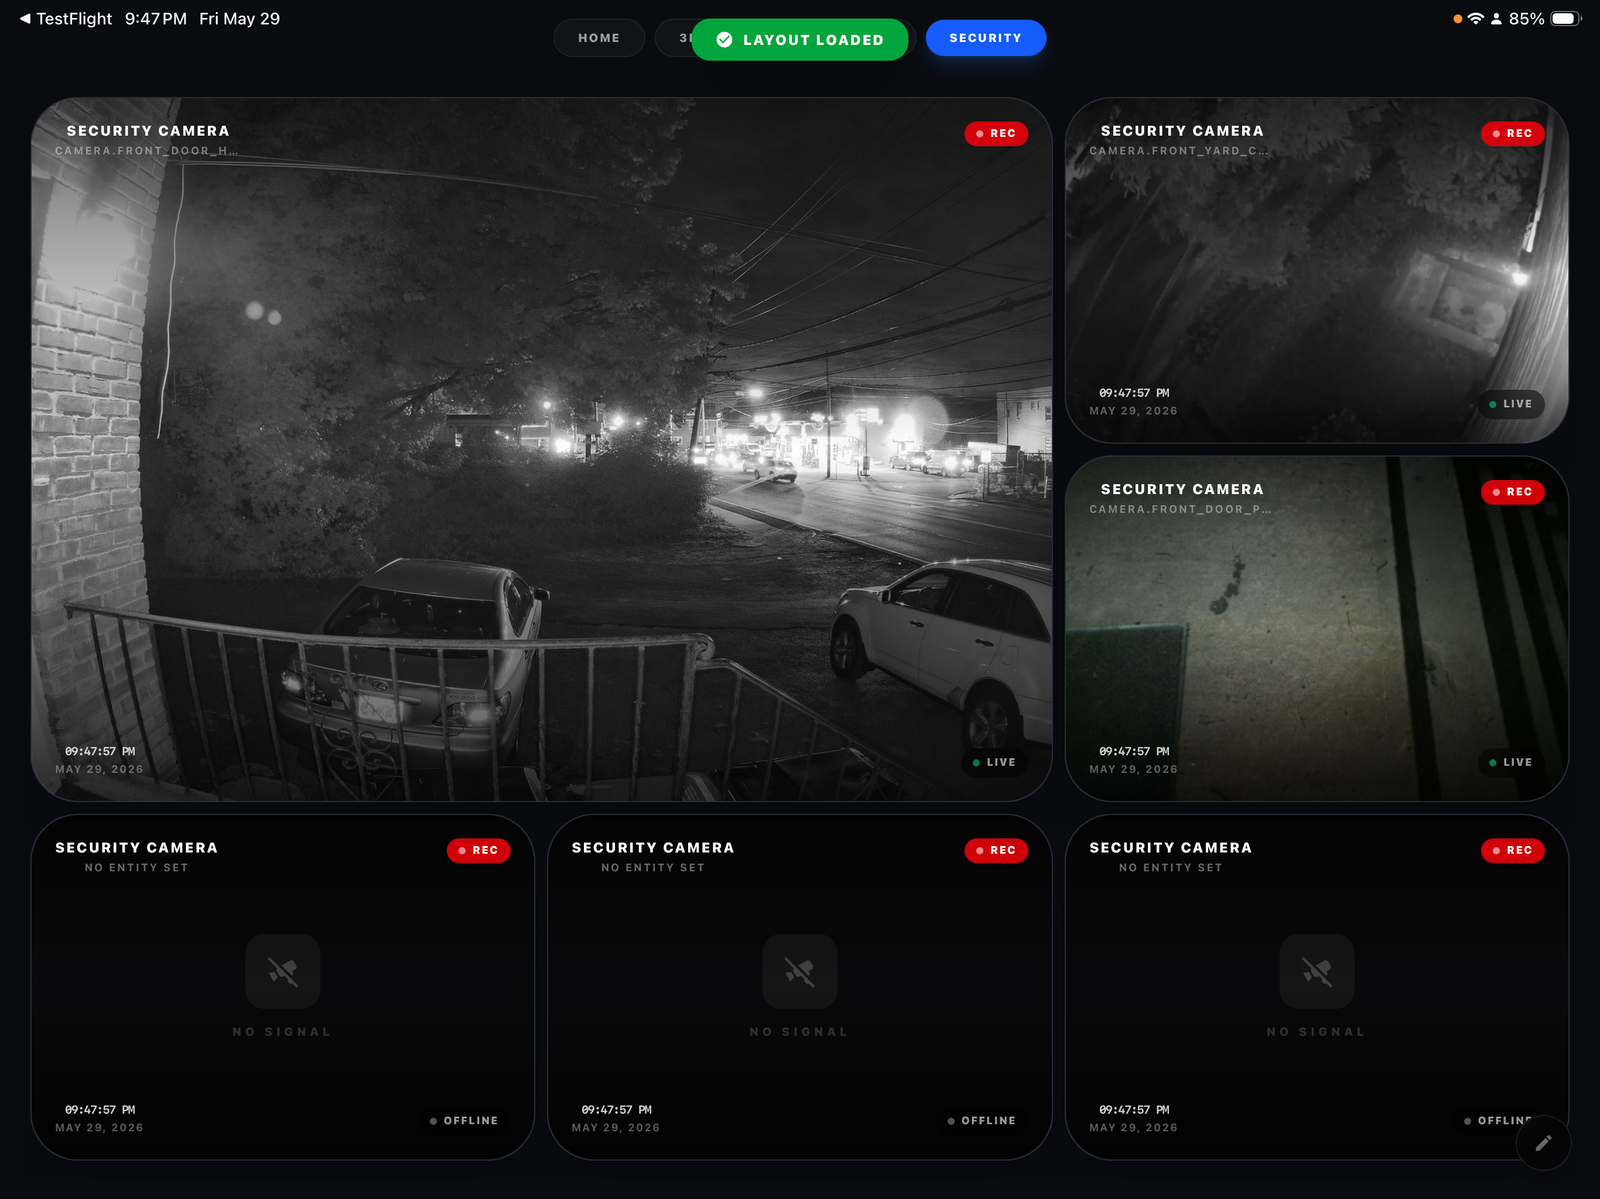The width and height of the screenshot is (1600, 1199).
Task: Tap OFFLINE badge on bottom-left camera card
Action: pyautogui.click(x=465, y=1121)
